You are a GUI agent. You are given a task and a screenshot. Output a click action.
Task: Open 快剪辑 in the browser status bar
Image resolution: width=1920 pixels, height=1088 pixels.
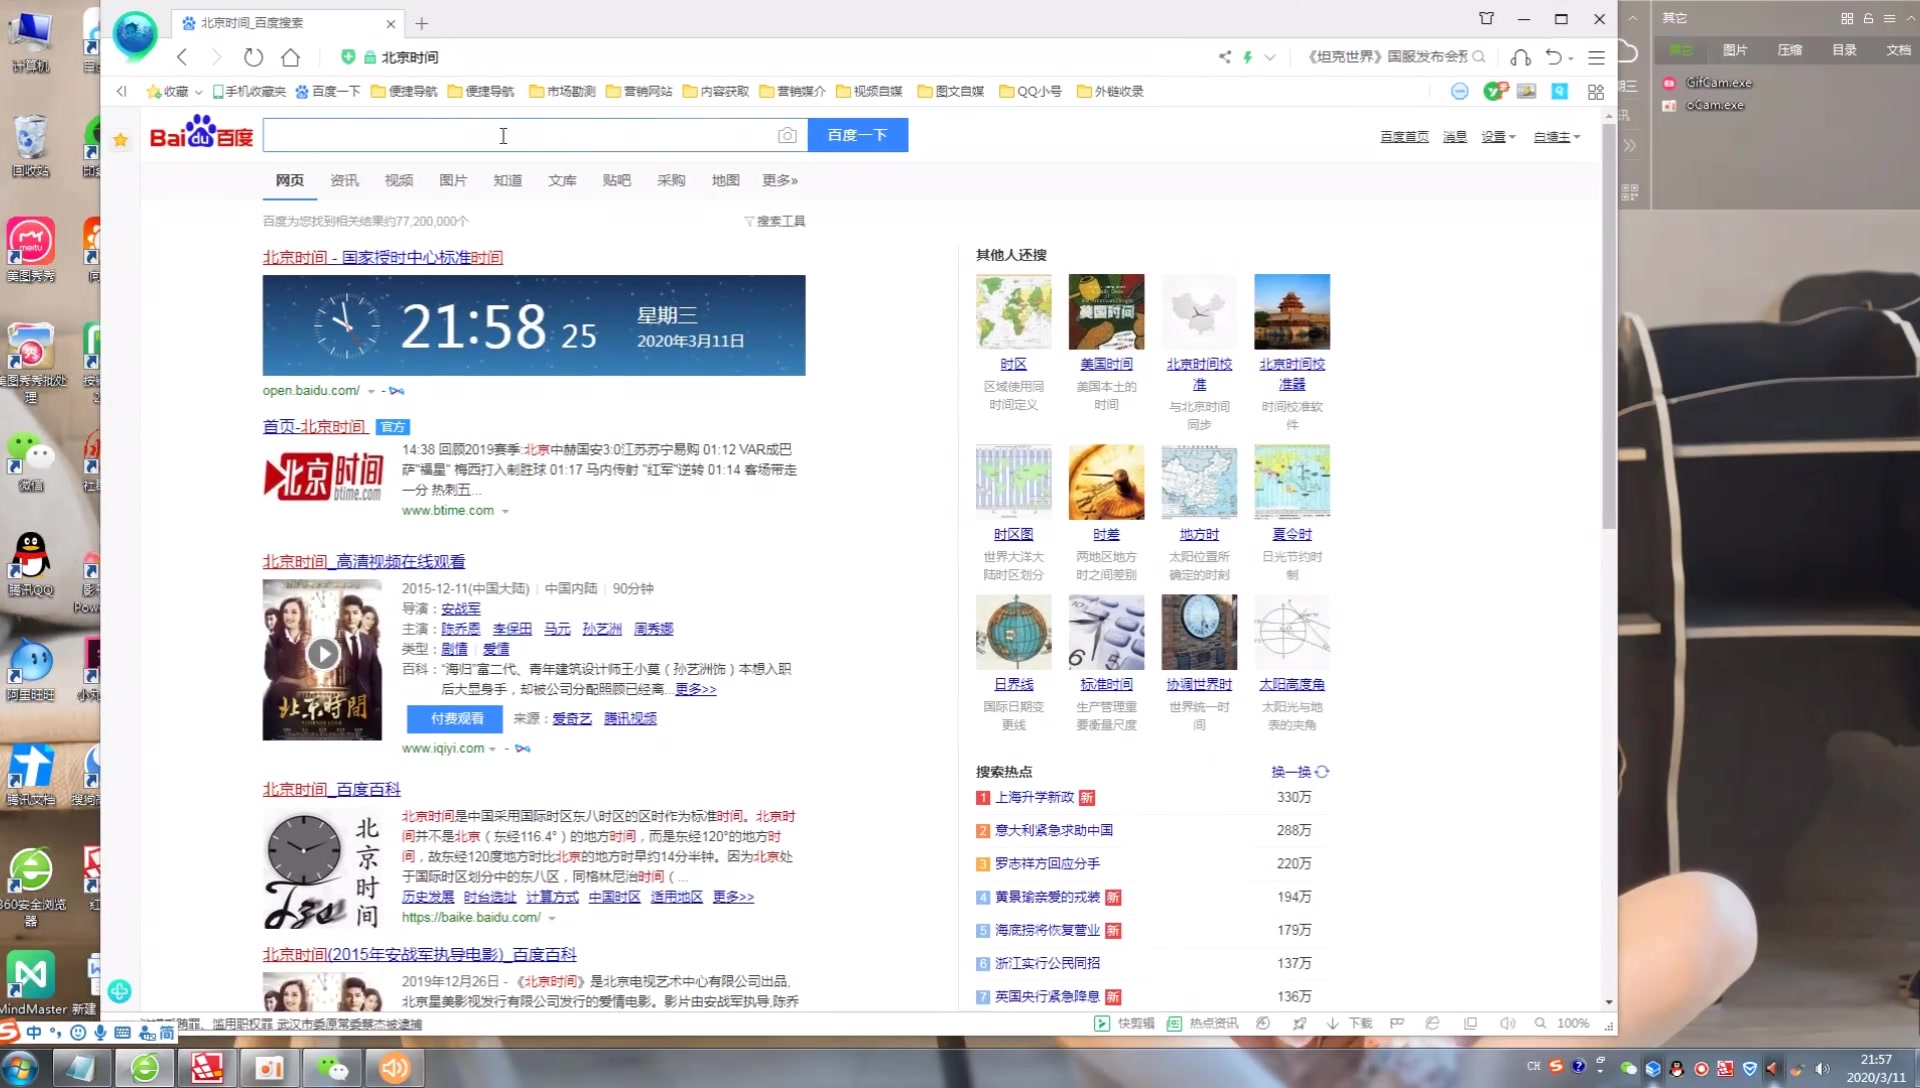tap(1125, 1023)
